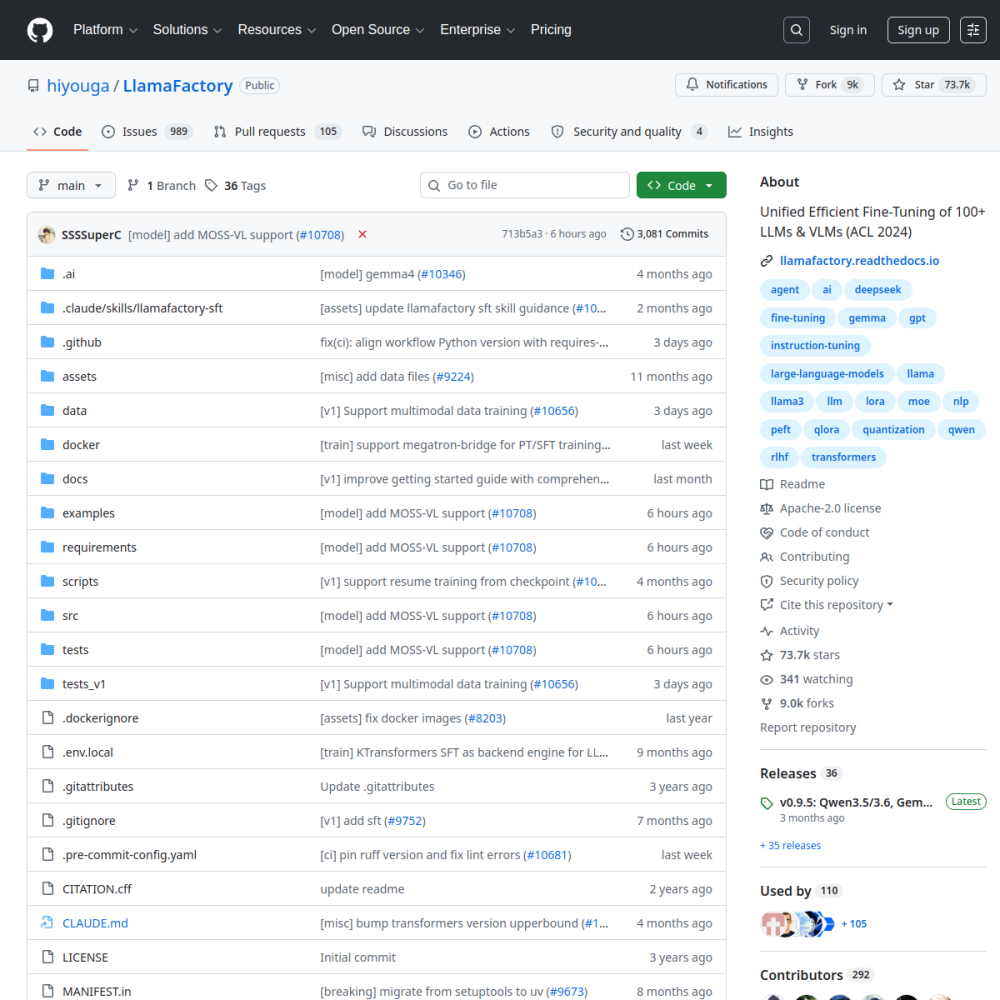This screenshot has width=1000, height=1000.
Task: Click the + 35 releases link
Action: pyautogui.click(x=790, y=845)
